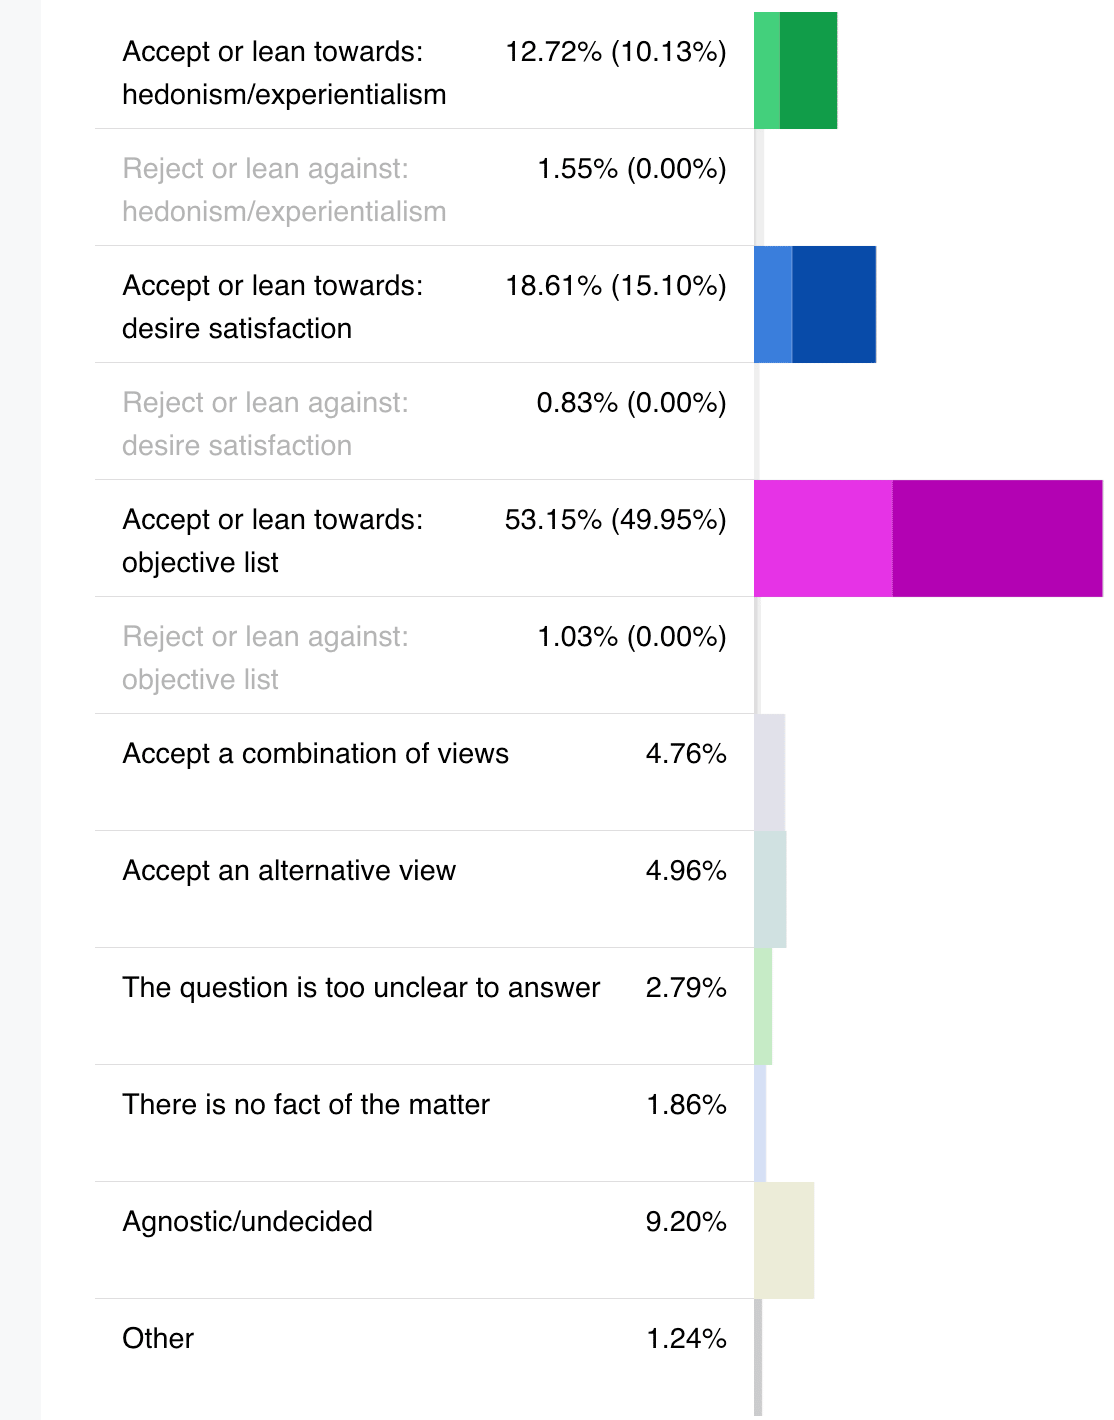Click the 53.15% (49.95%) percentage value

616,520
